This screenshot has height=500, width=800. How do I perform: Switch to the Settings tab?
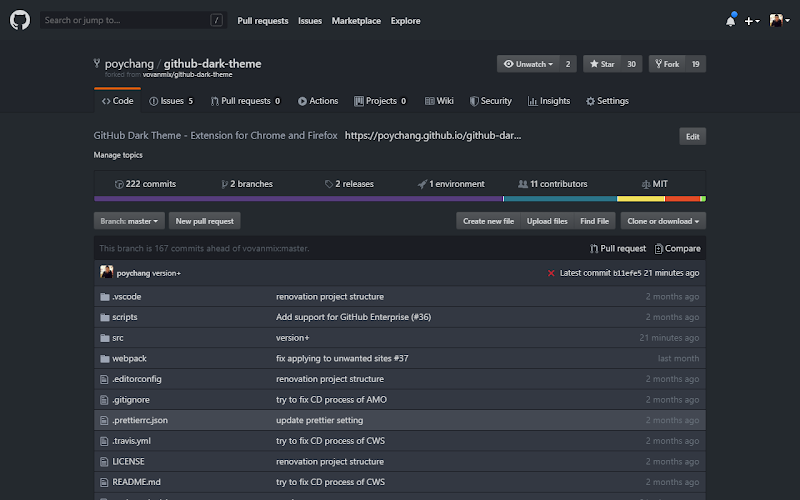coord(607,101)
